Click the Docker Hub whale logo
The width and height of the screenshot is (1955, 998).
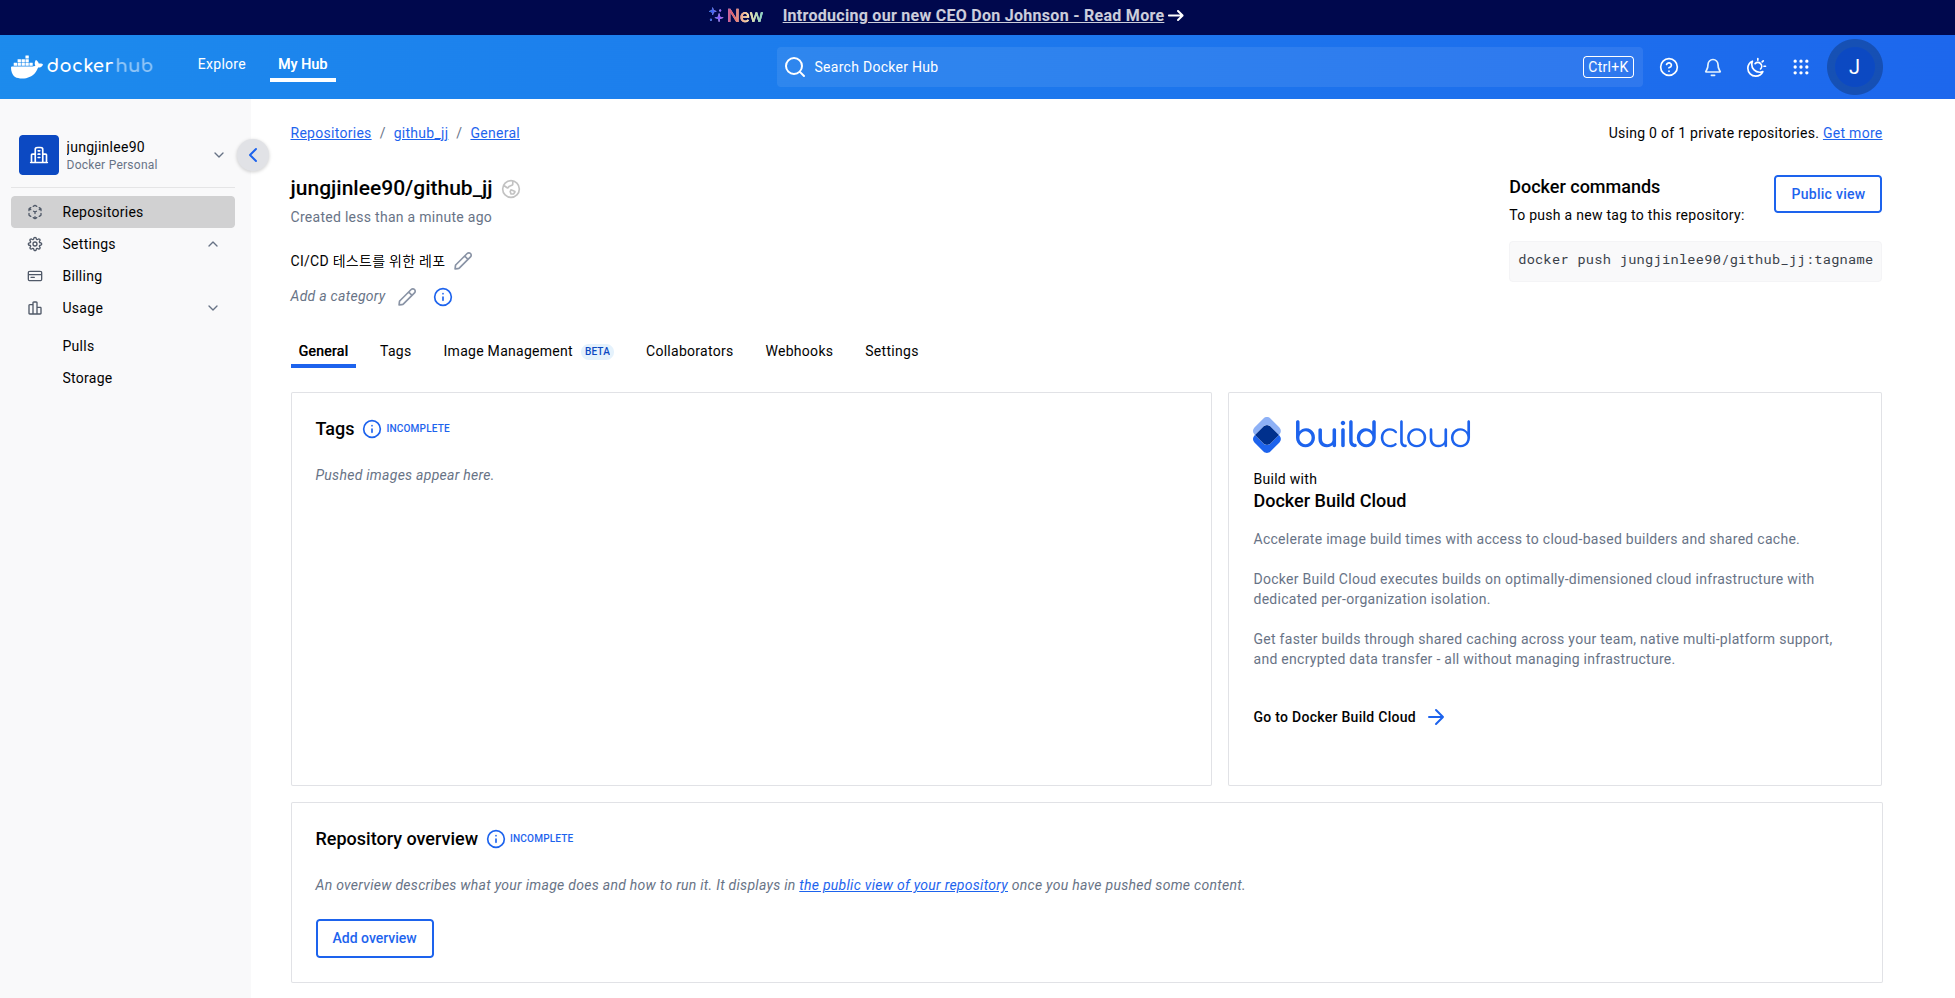pos(82,66)
